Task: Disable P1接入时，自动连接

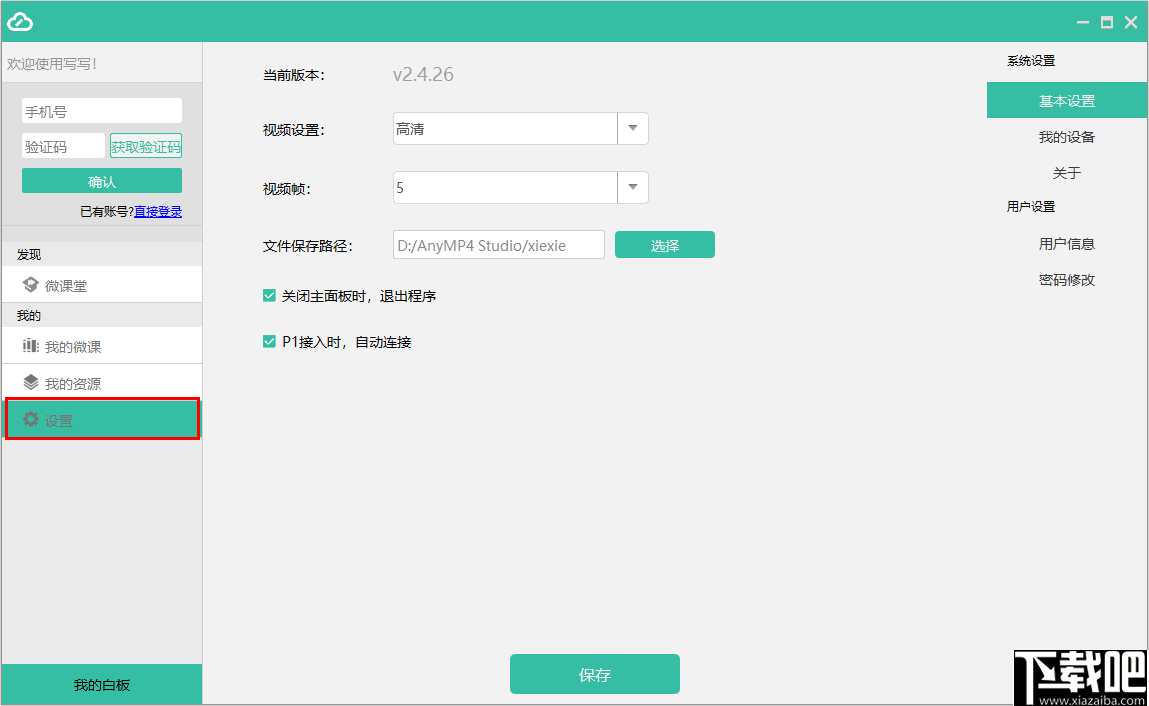Action: pyautogui.click(x=269, y=342)
